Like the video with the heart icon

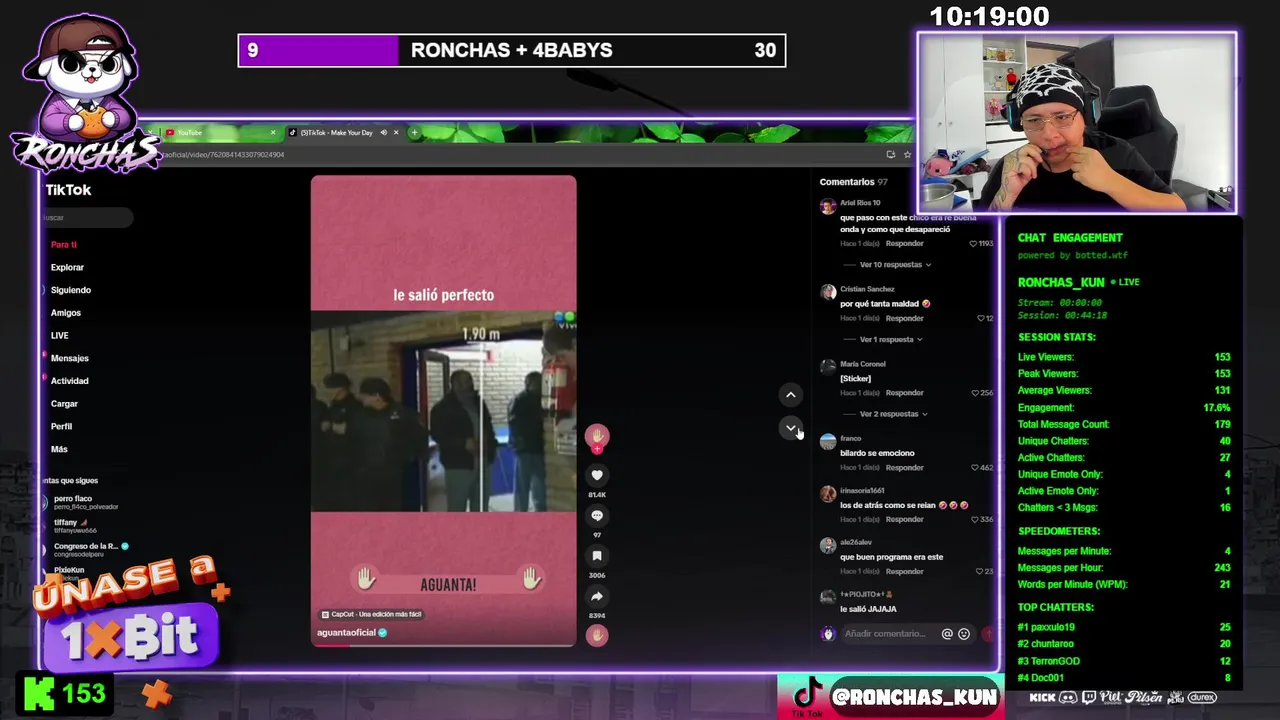click(x=597, y=476)
